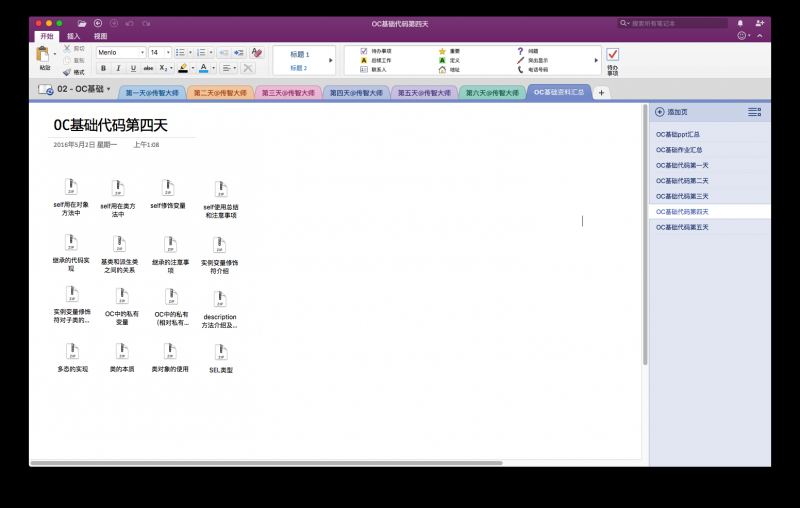Apply bold formatting to text

tap(104, 68)
